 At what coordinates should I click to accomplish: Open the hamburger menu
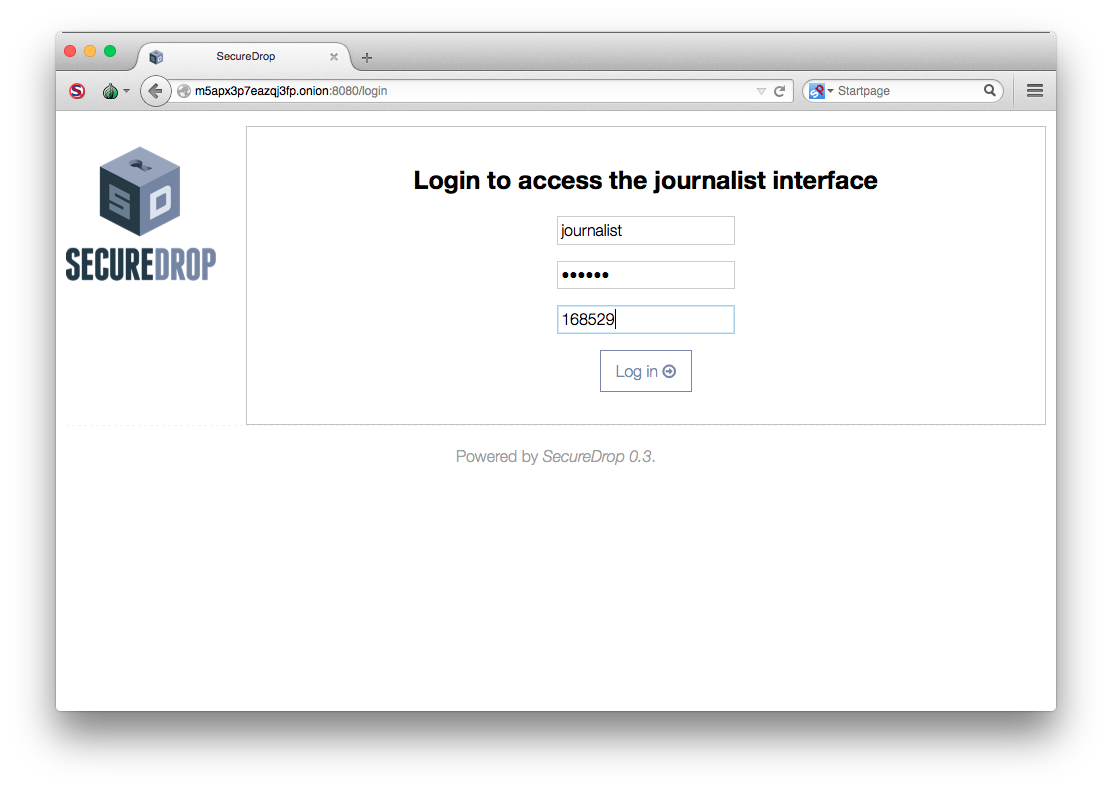coord(1035,90)
